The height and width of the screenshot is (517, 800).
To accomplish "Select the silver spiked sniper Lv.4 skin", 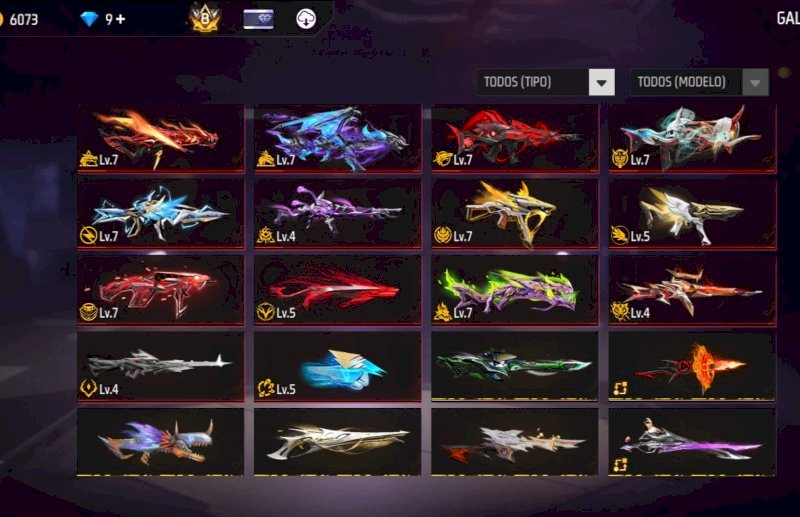I will pyautogui.click(x=161, y=366).
